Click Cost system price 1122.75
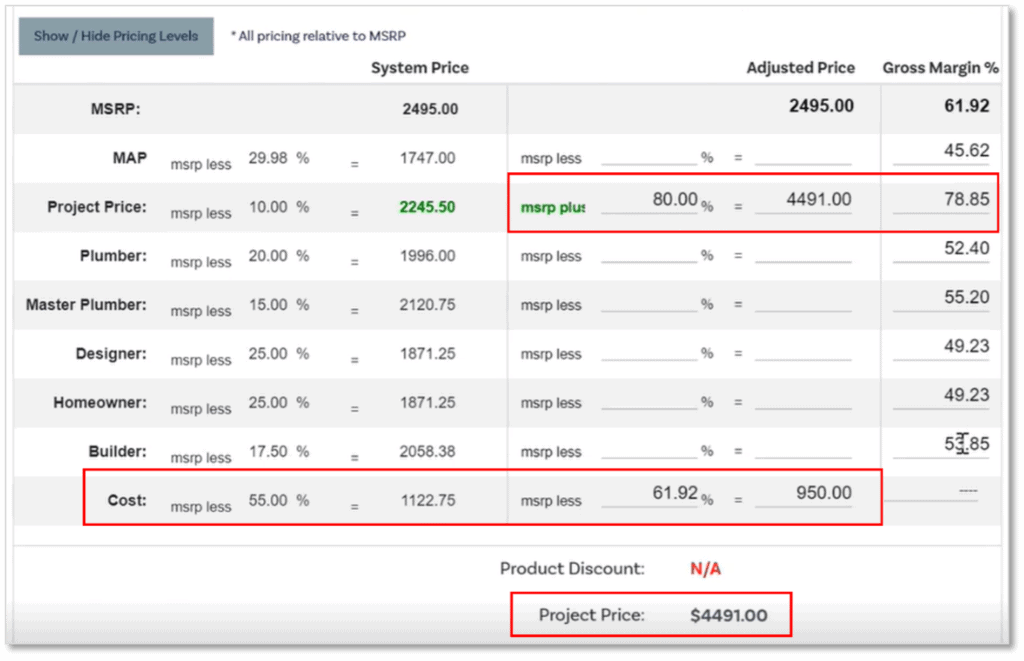 tap(427, 501)
